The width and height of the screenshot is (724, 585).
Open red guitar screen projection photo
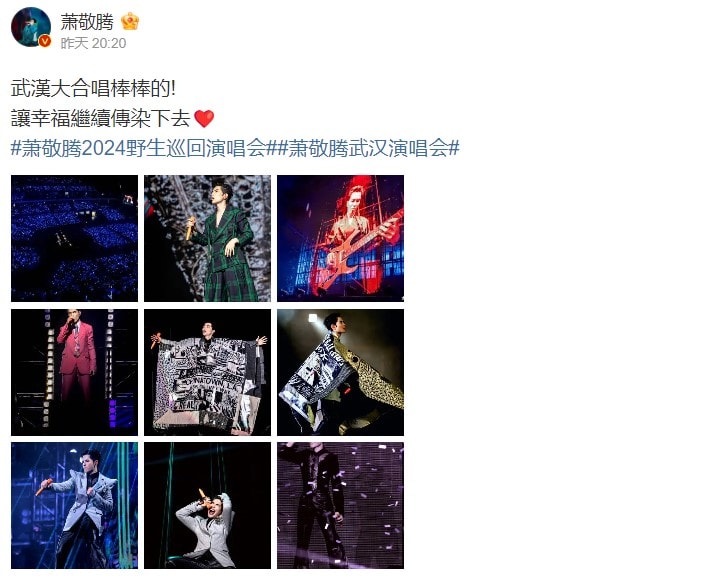(x=340, y=238)
